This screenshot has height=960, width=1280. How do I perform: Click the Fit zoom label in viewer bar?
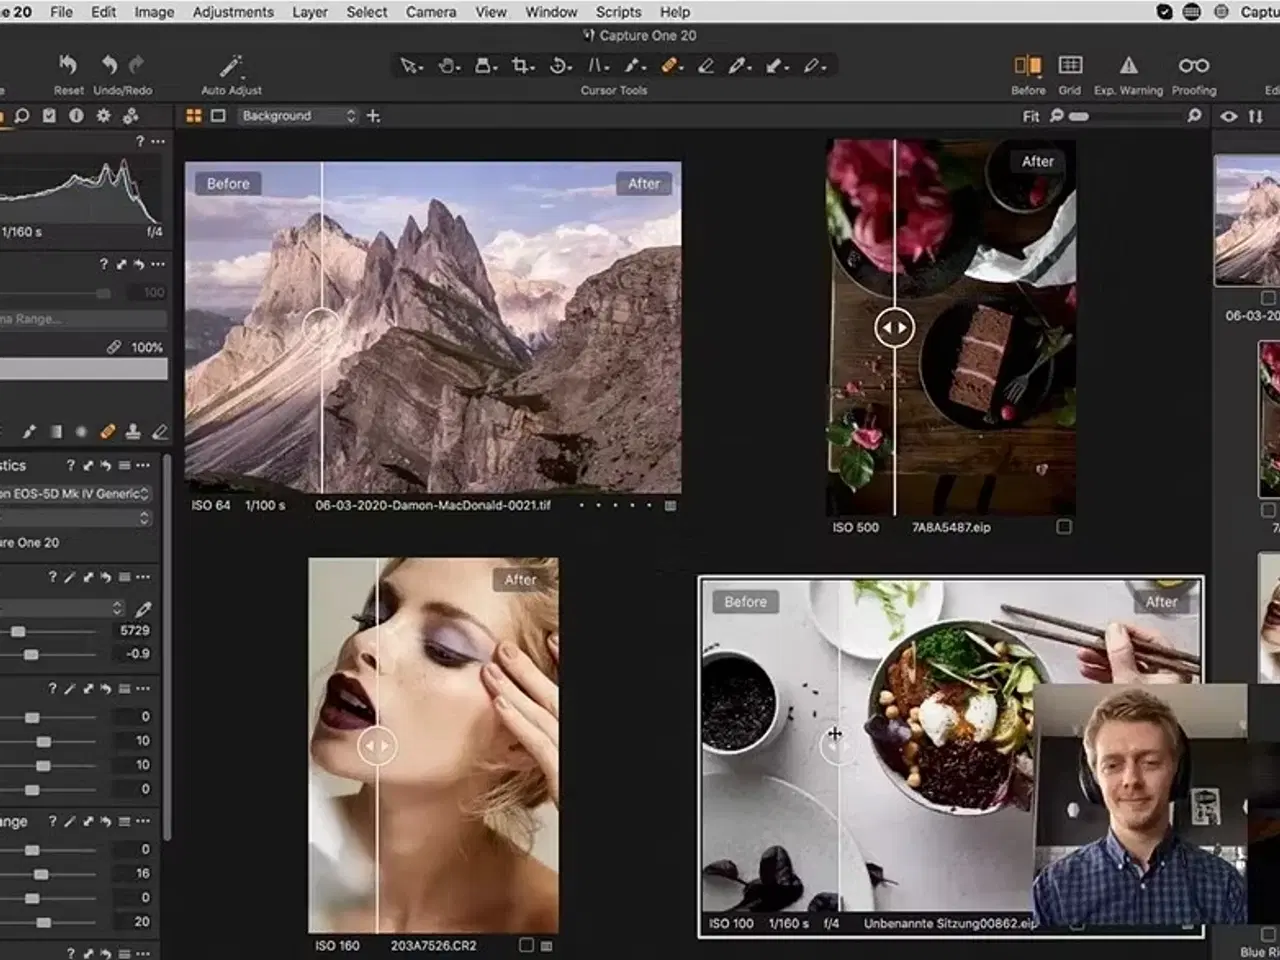[1030, 116]
